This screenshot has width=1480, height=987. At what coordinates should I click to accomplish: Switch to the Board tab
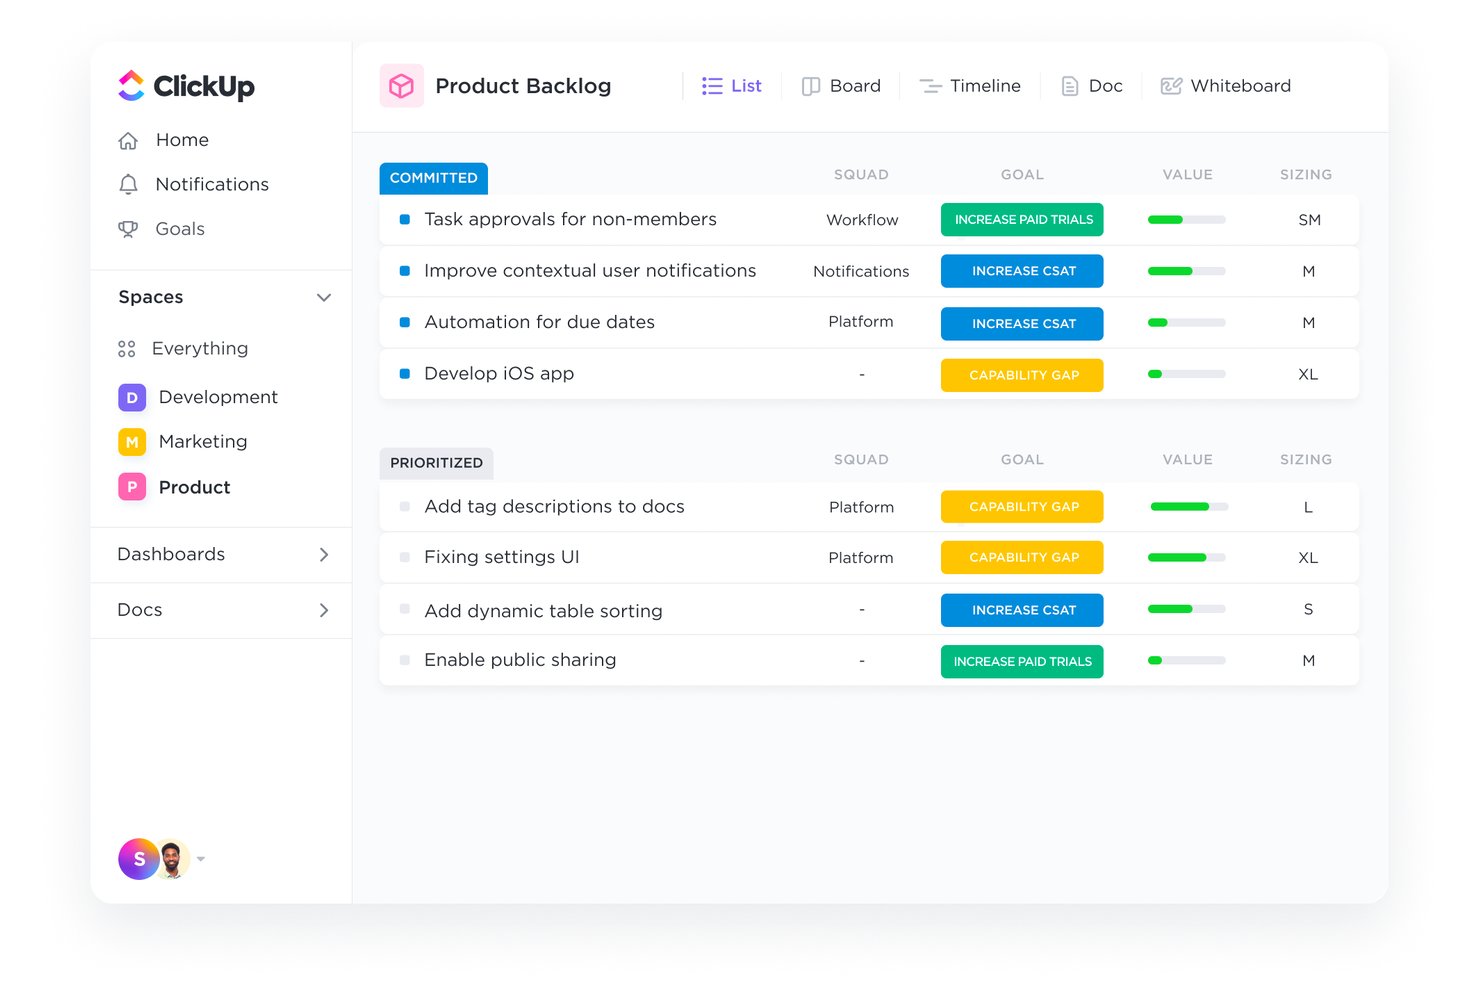click(842, 86)
